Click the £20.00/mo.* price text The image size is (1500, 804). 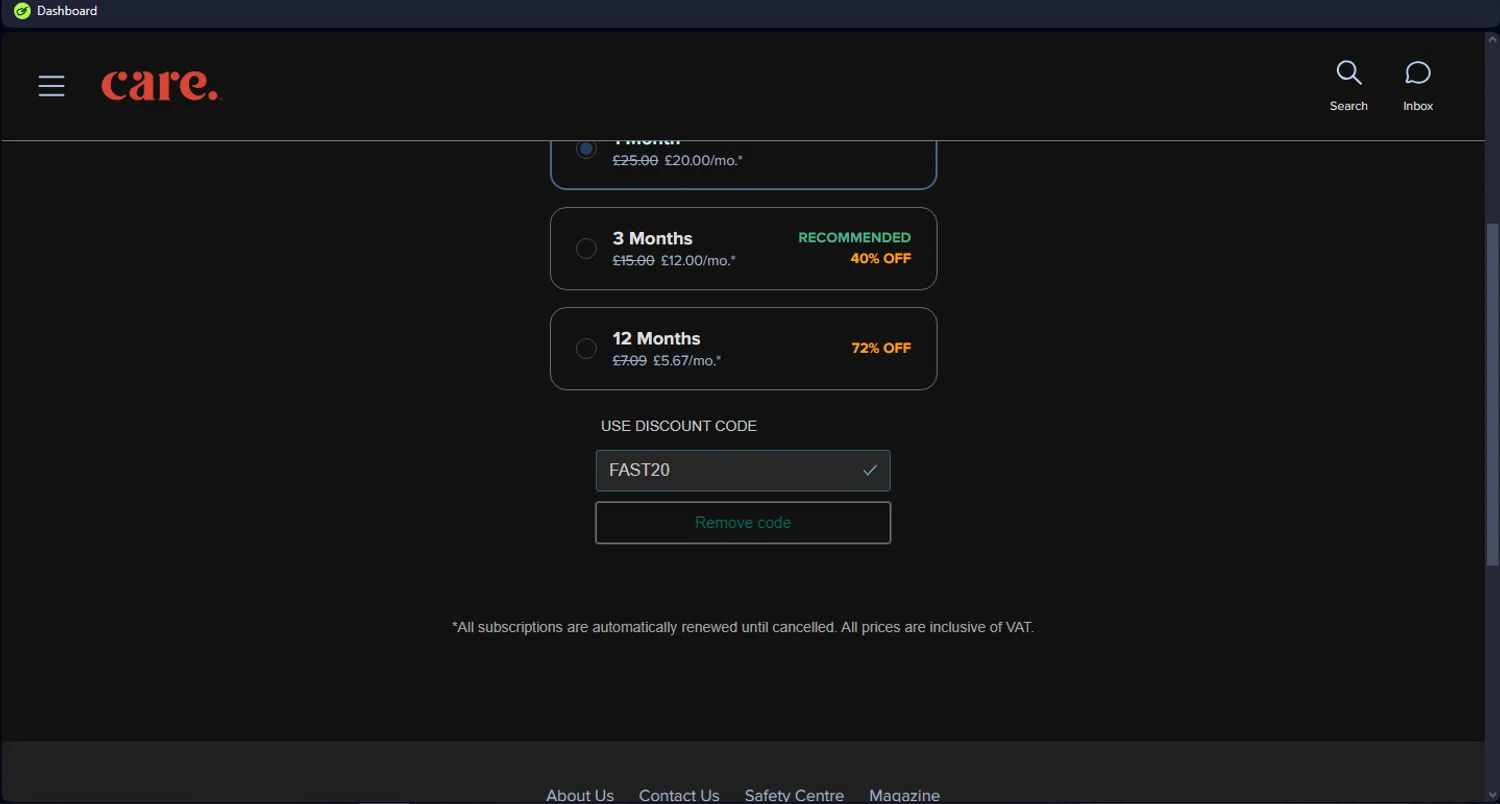pos(704,161)
